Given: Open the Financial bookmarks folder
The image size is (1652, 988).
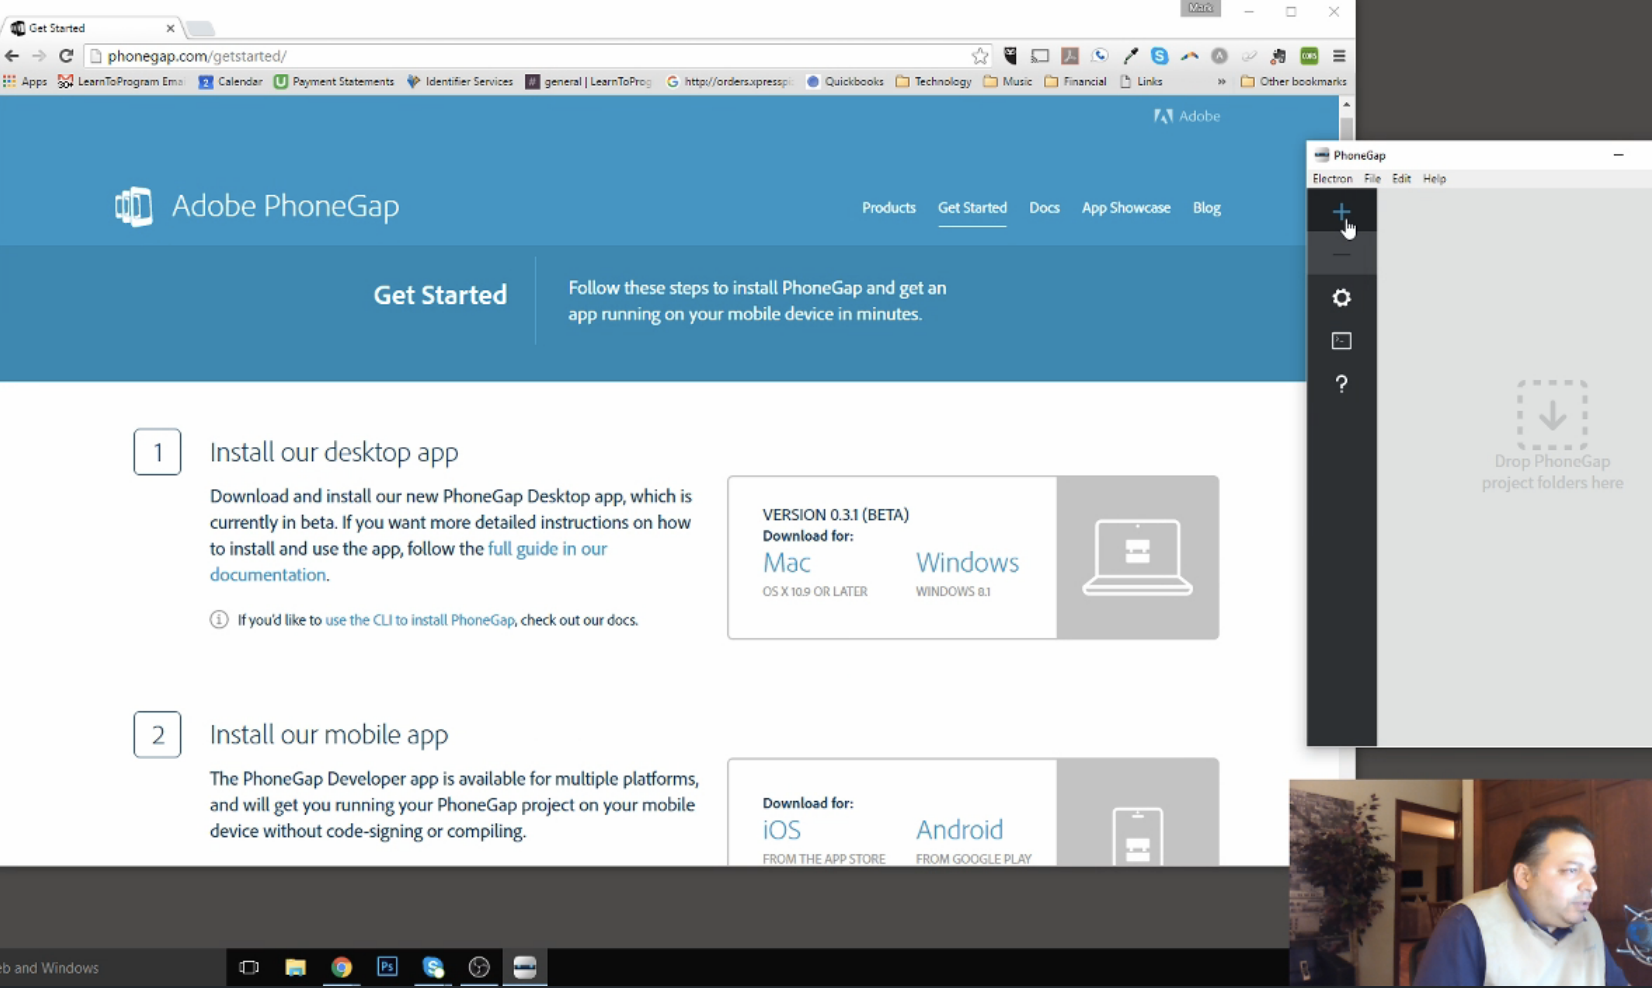Looking at the screenshot, I should [1075, 82].
